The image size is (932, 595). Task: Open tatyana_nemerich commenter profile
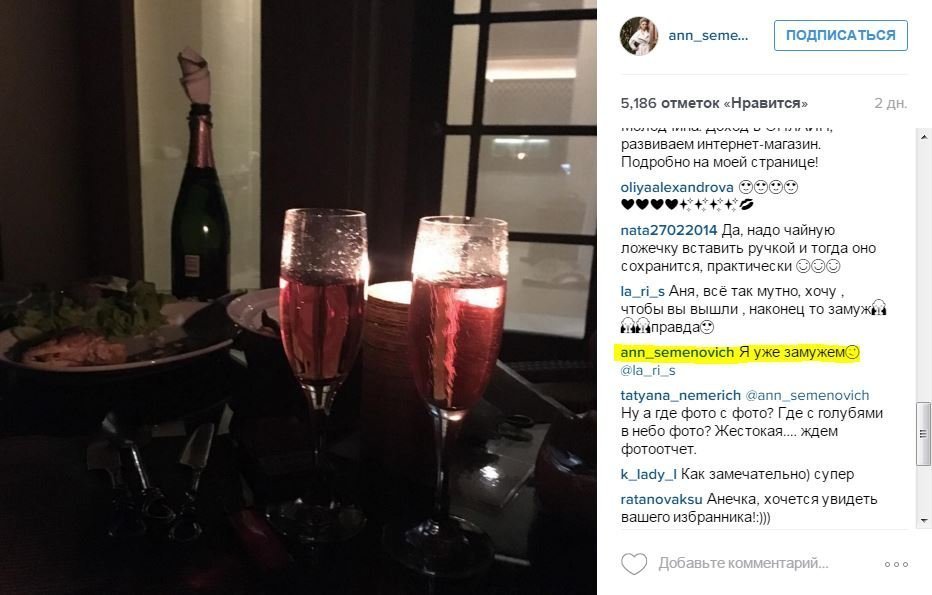tap(681, 395)
